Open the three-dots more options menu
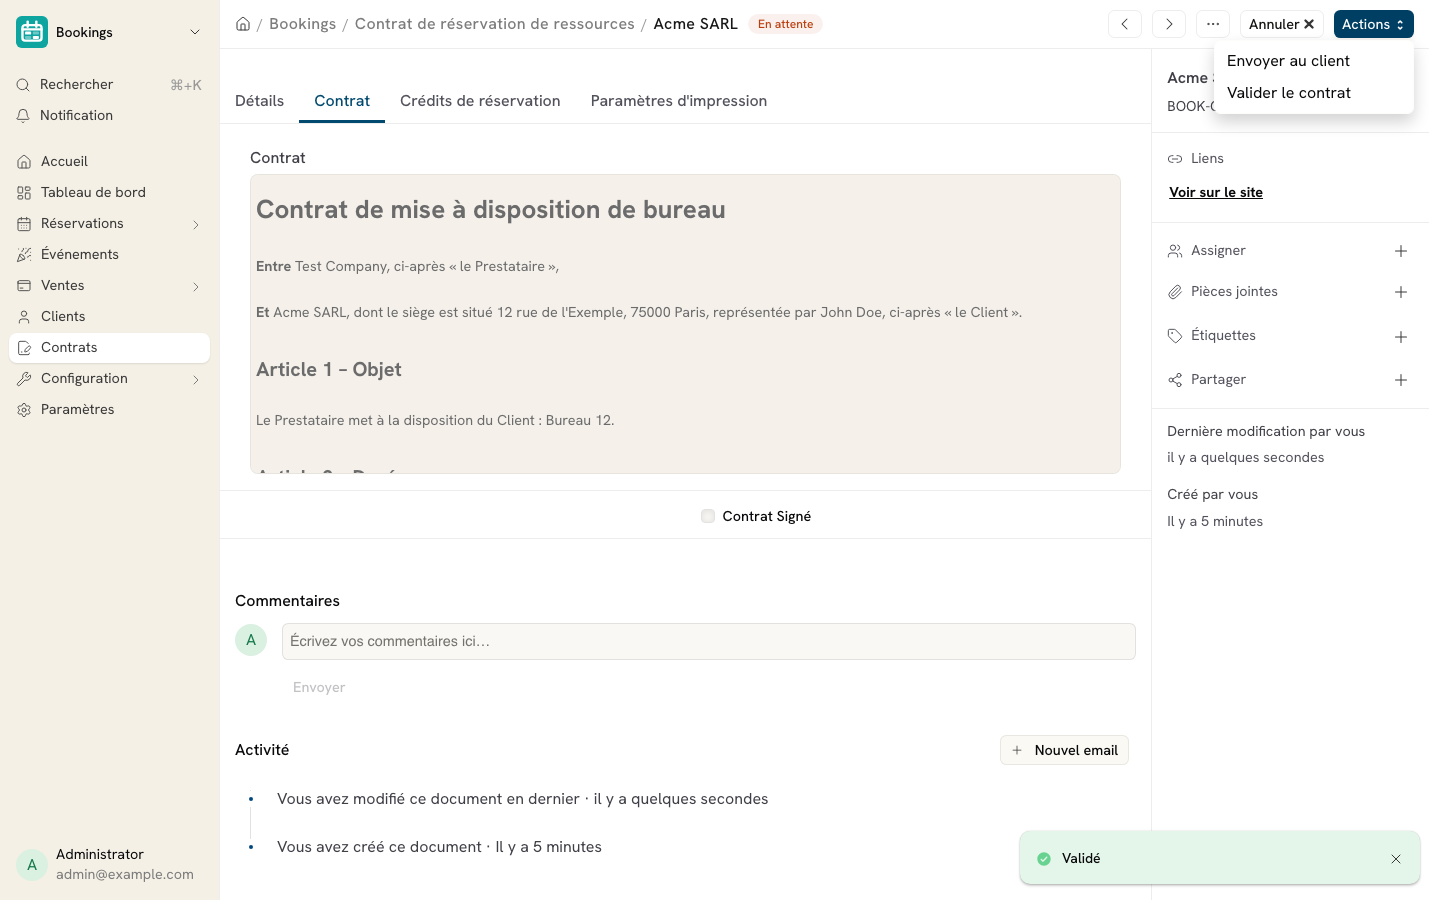This screenshot has width=1440, height=900. [1213, 24]
